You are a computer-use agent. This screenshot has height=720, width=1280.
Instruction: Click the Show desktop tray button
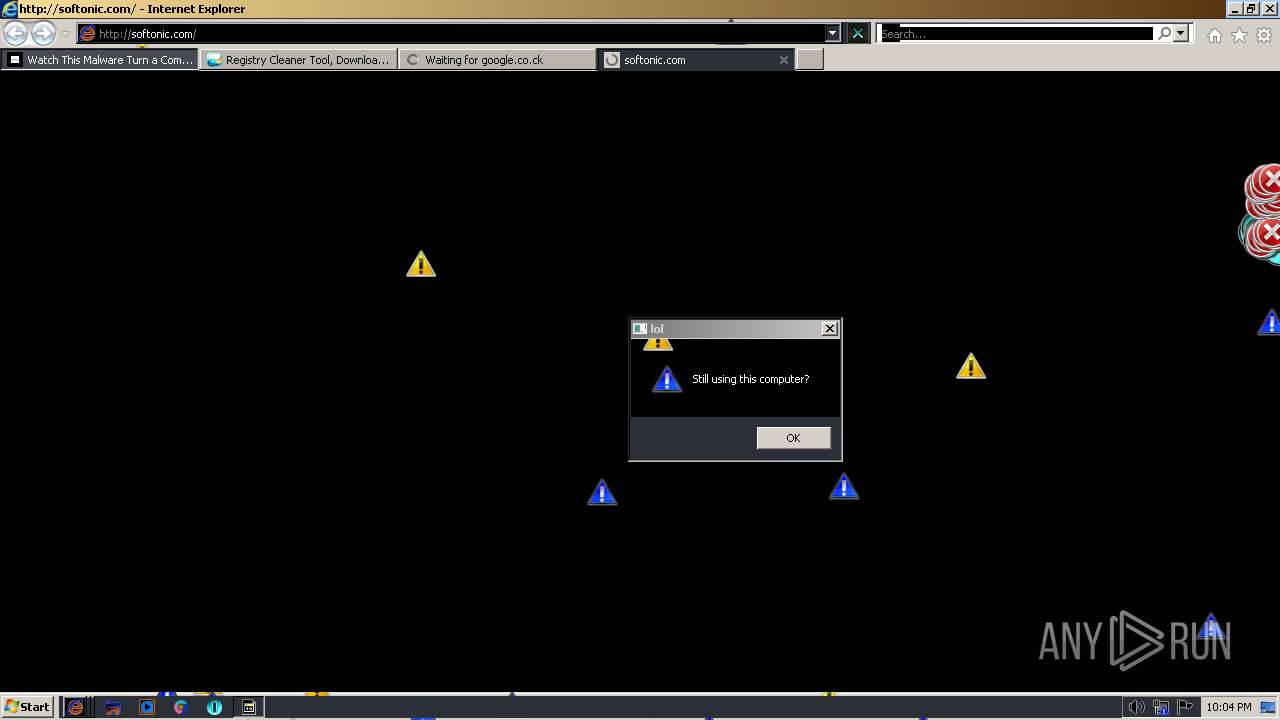1268,707
